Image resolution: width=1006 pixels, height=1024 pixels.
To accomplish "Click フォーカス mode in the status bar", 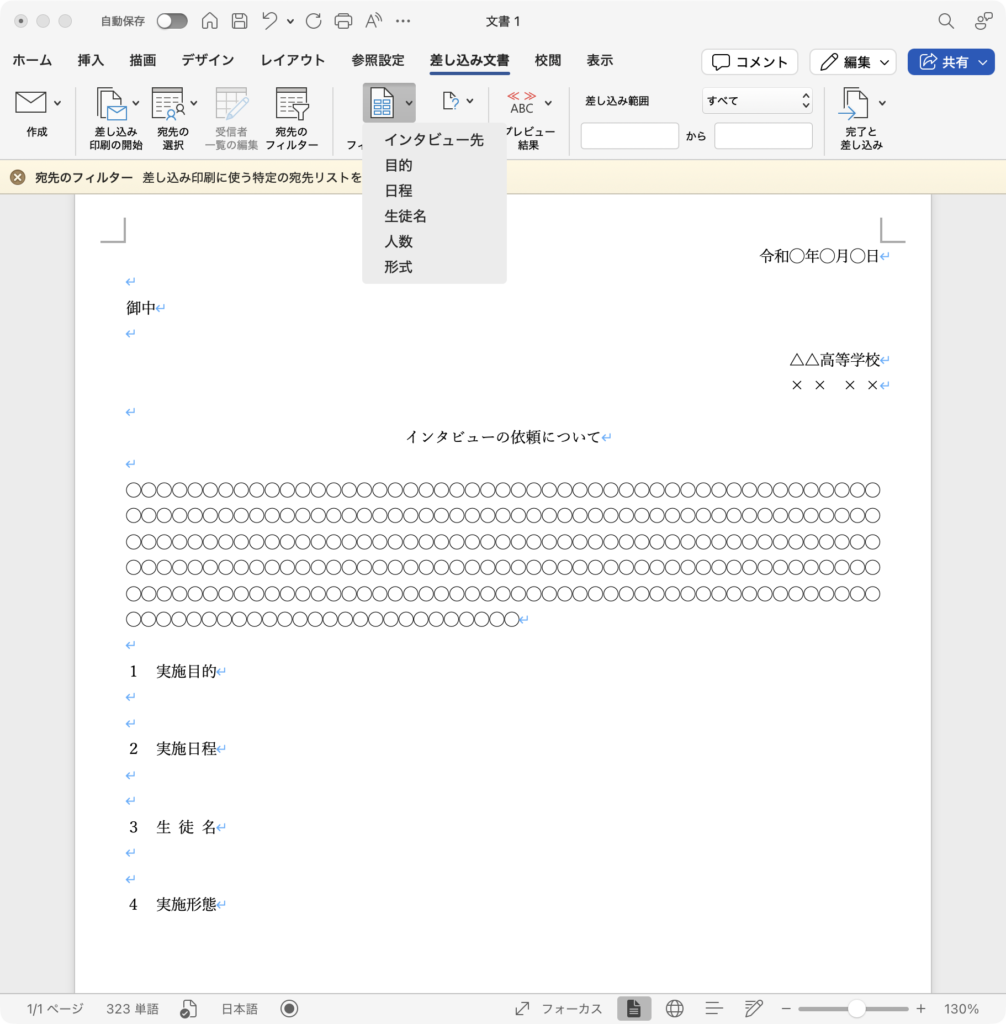I will [558, 1008].
